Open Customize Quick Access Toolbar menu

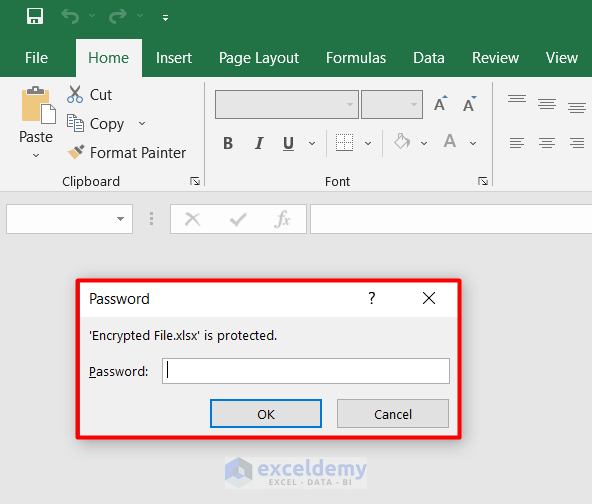point(165,17)
